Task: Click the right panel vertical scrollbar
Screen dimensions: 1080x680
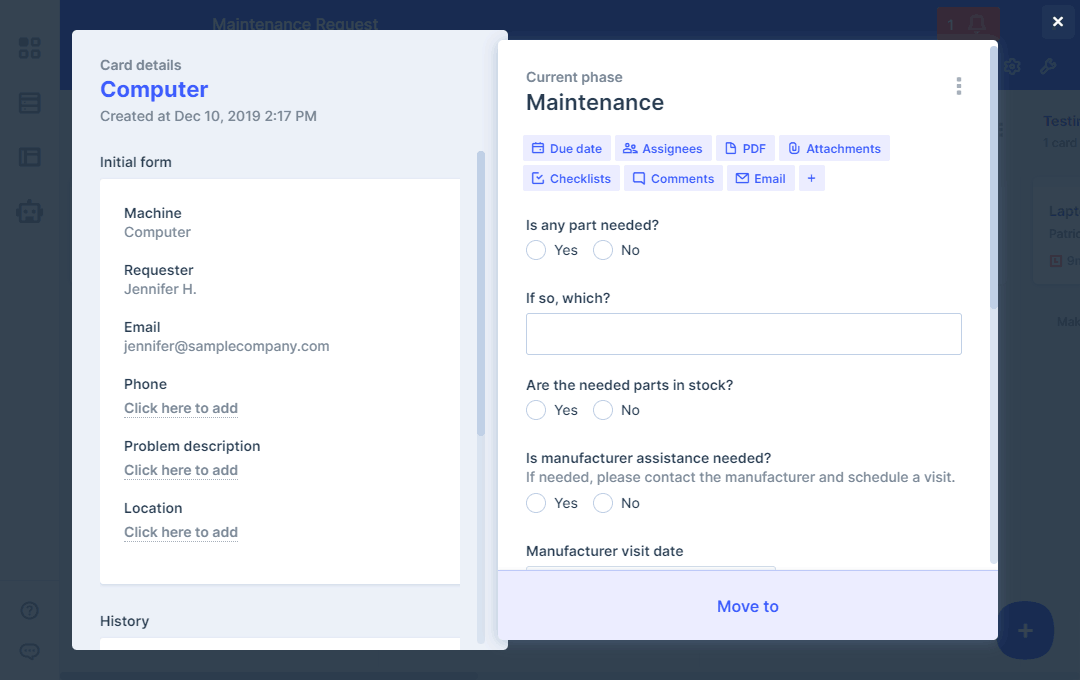Action: point(993,180)
